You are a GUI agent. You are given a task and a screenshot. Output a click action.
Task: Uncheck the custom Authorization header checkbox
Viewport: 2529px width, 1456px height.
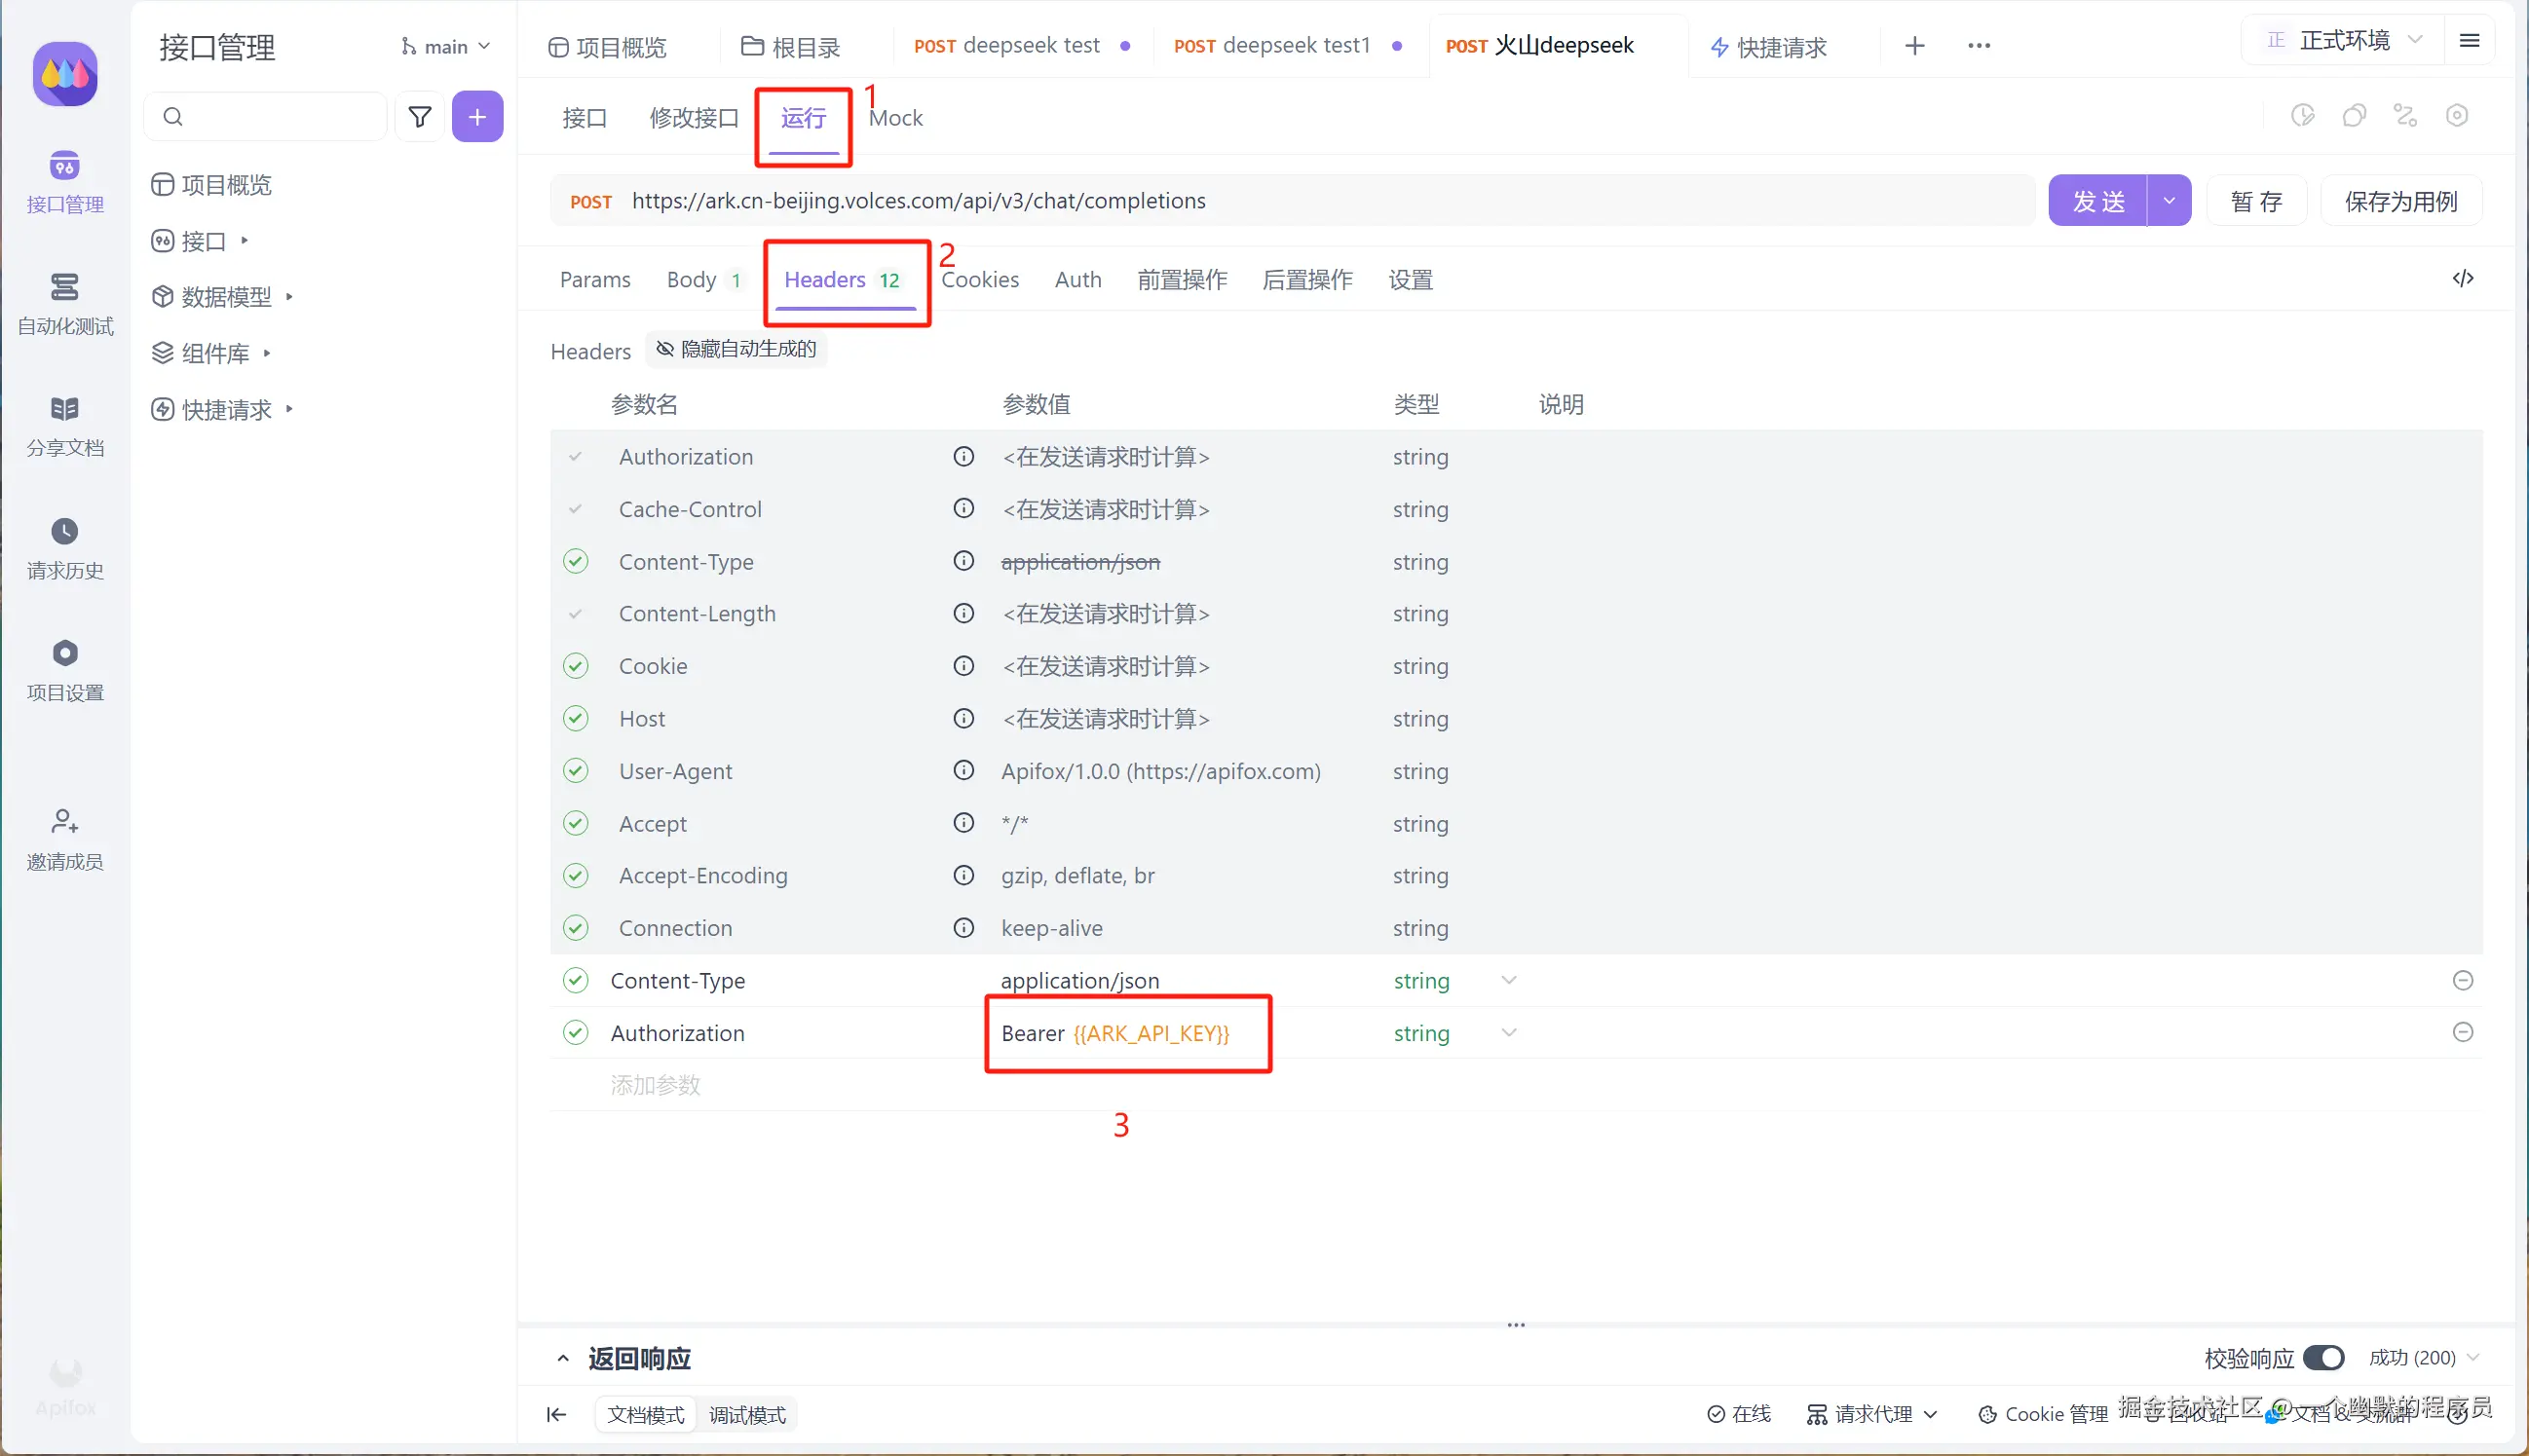pyautogui.click(x=576, y=1032)
